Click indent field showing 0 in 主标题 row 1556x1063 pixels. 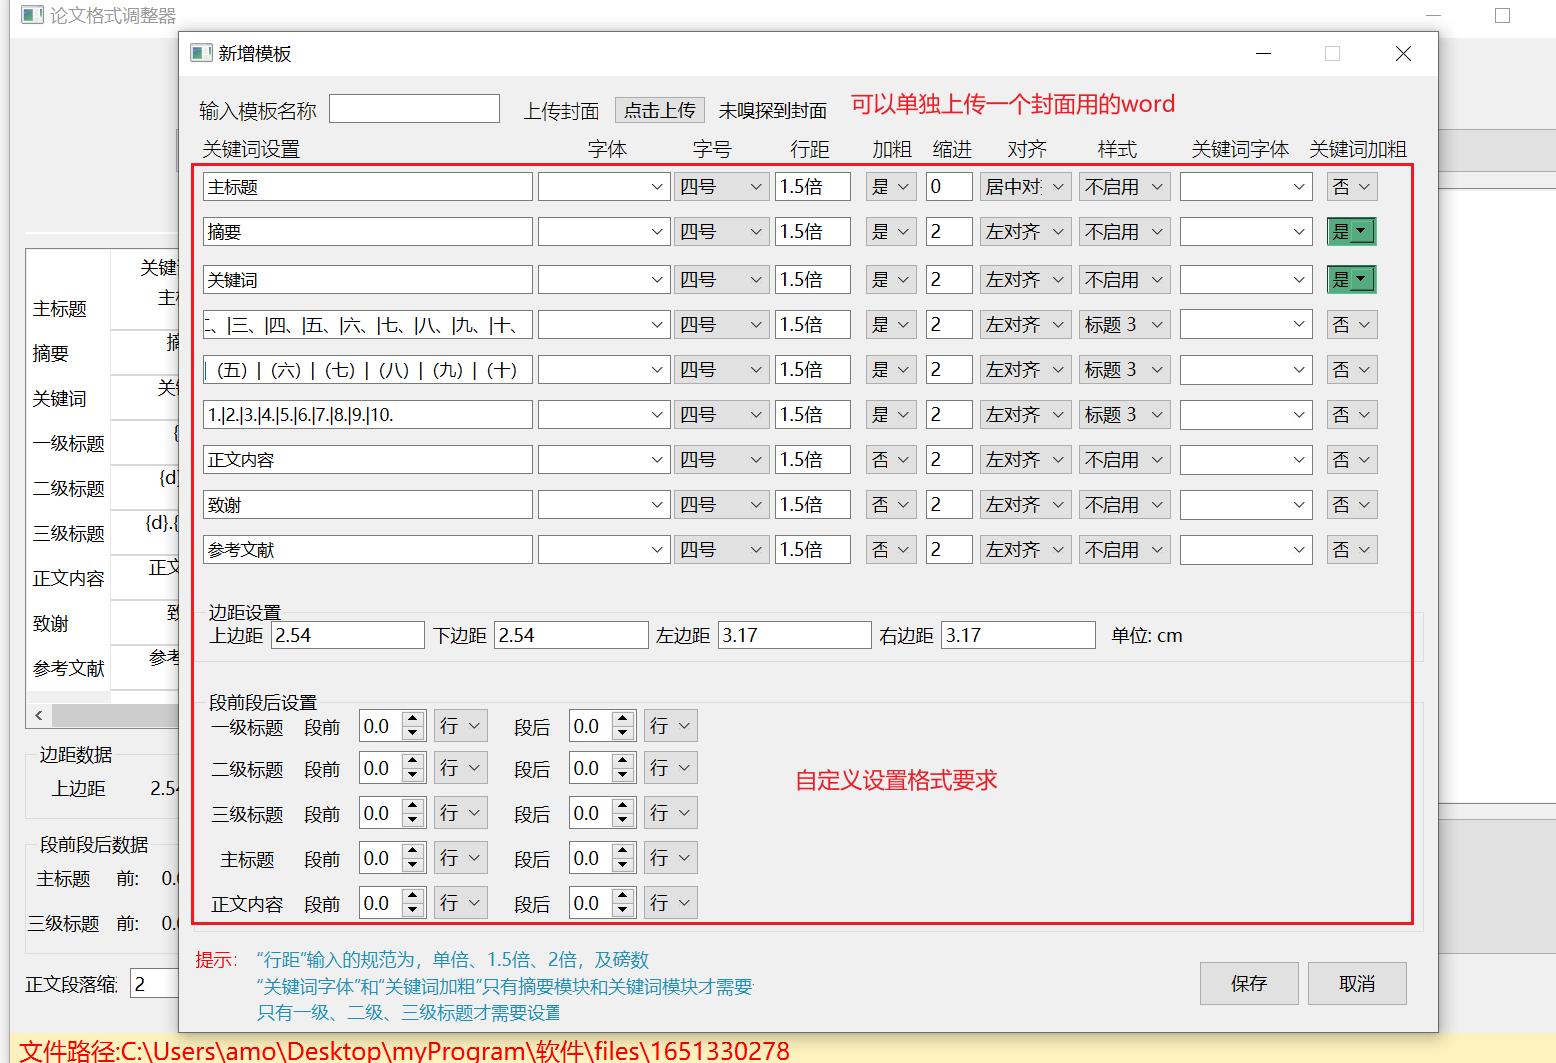(949, 187)
